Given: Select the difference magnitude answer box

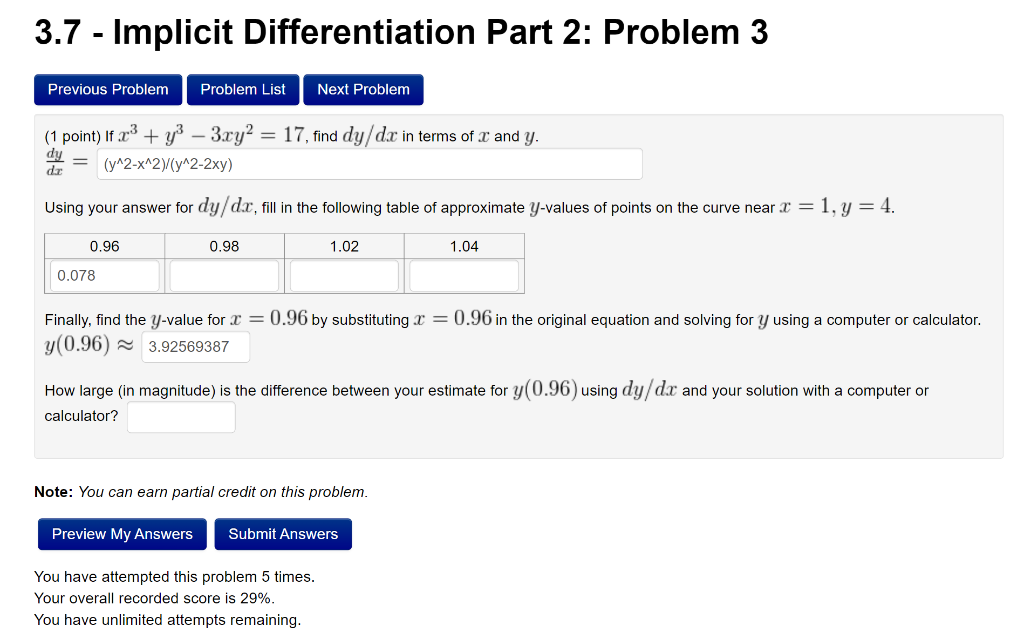Looking at the screenshot, I should pyautogui.click(x=180, y=417).
